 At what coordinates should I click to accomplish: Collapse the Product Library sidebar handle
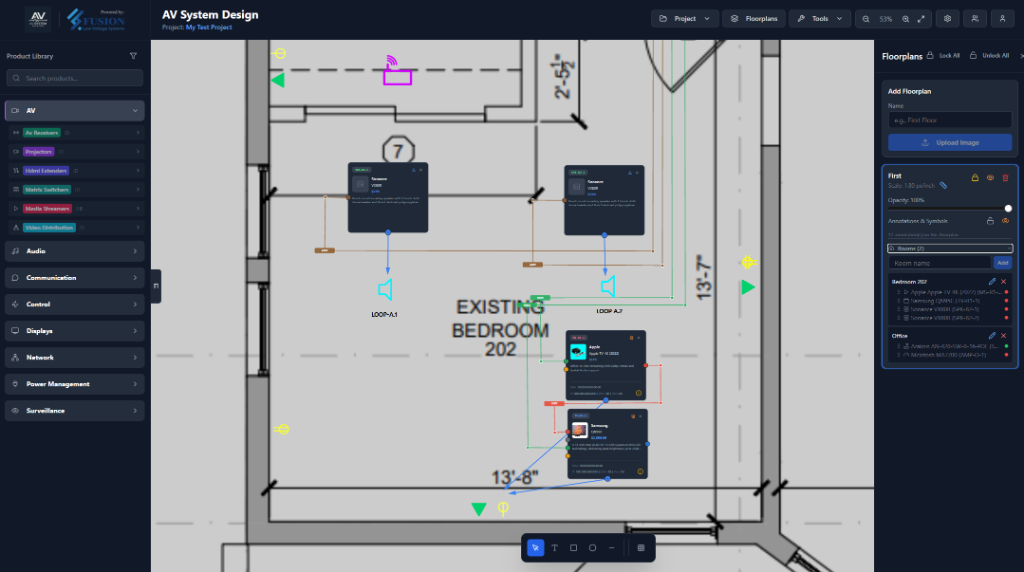(155, 286)
